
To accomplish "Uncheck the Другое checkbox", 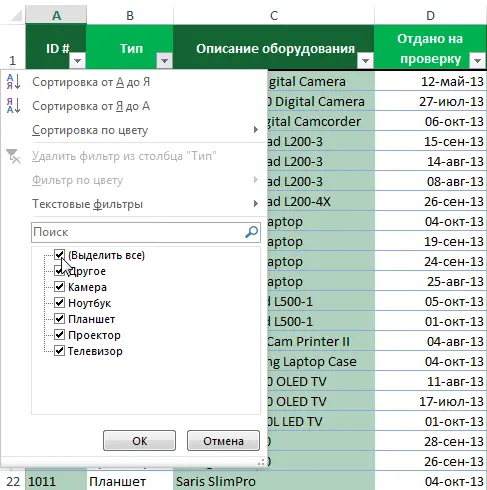I will 59,271.
